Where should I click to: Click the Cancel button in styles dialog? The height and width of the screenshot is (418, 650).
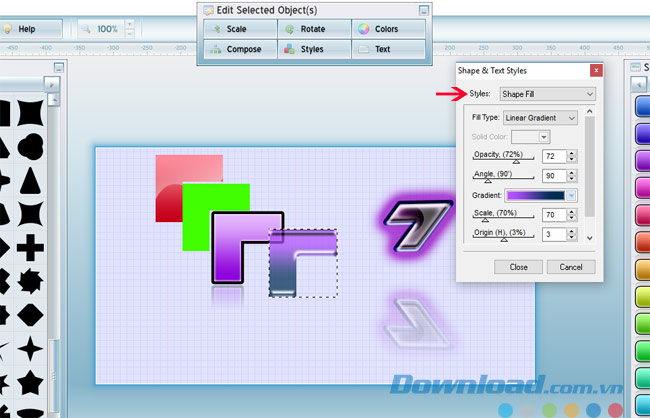click(571, 267)
